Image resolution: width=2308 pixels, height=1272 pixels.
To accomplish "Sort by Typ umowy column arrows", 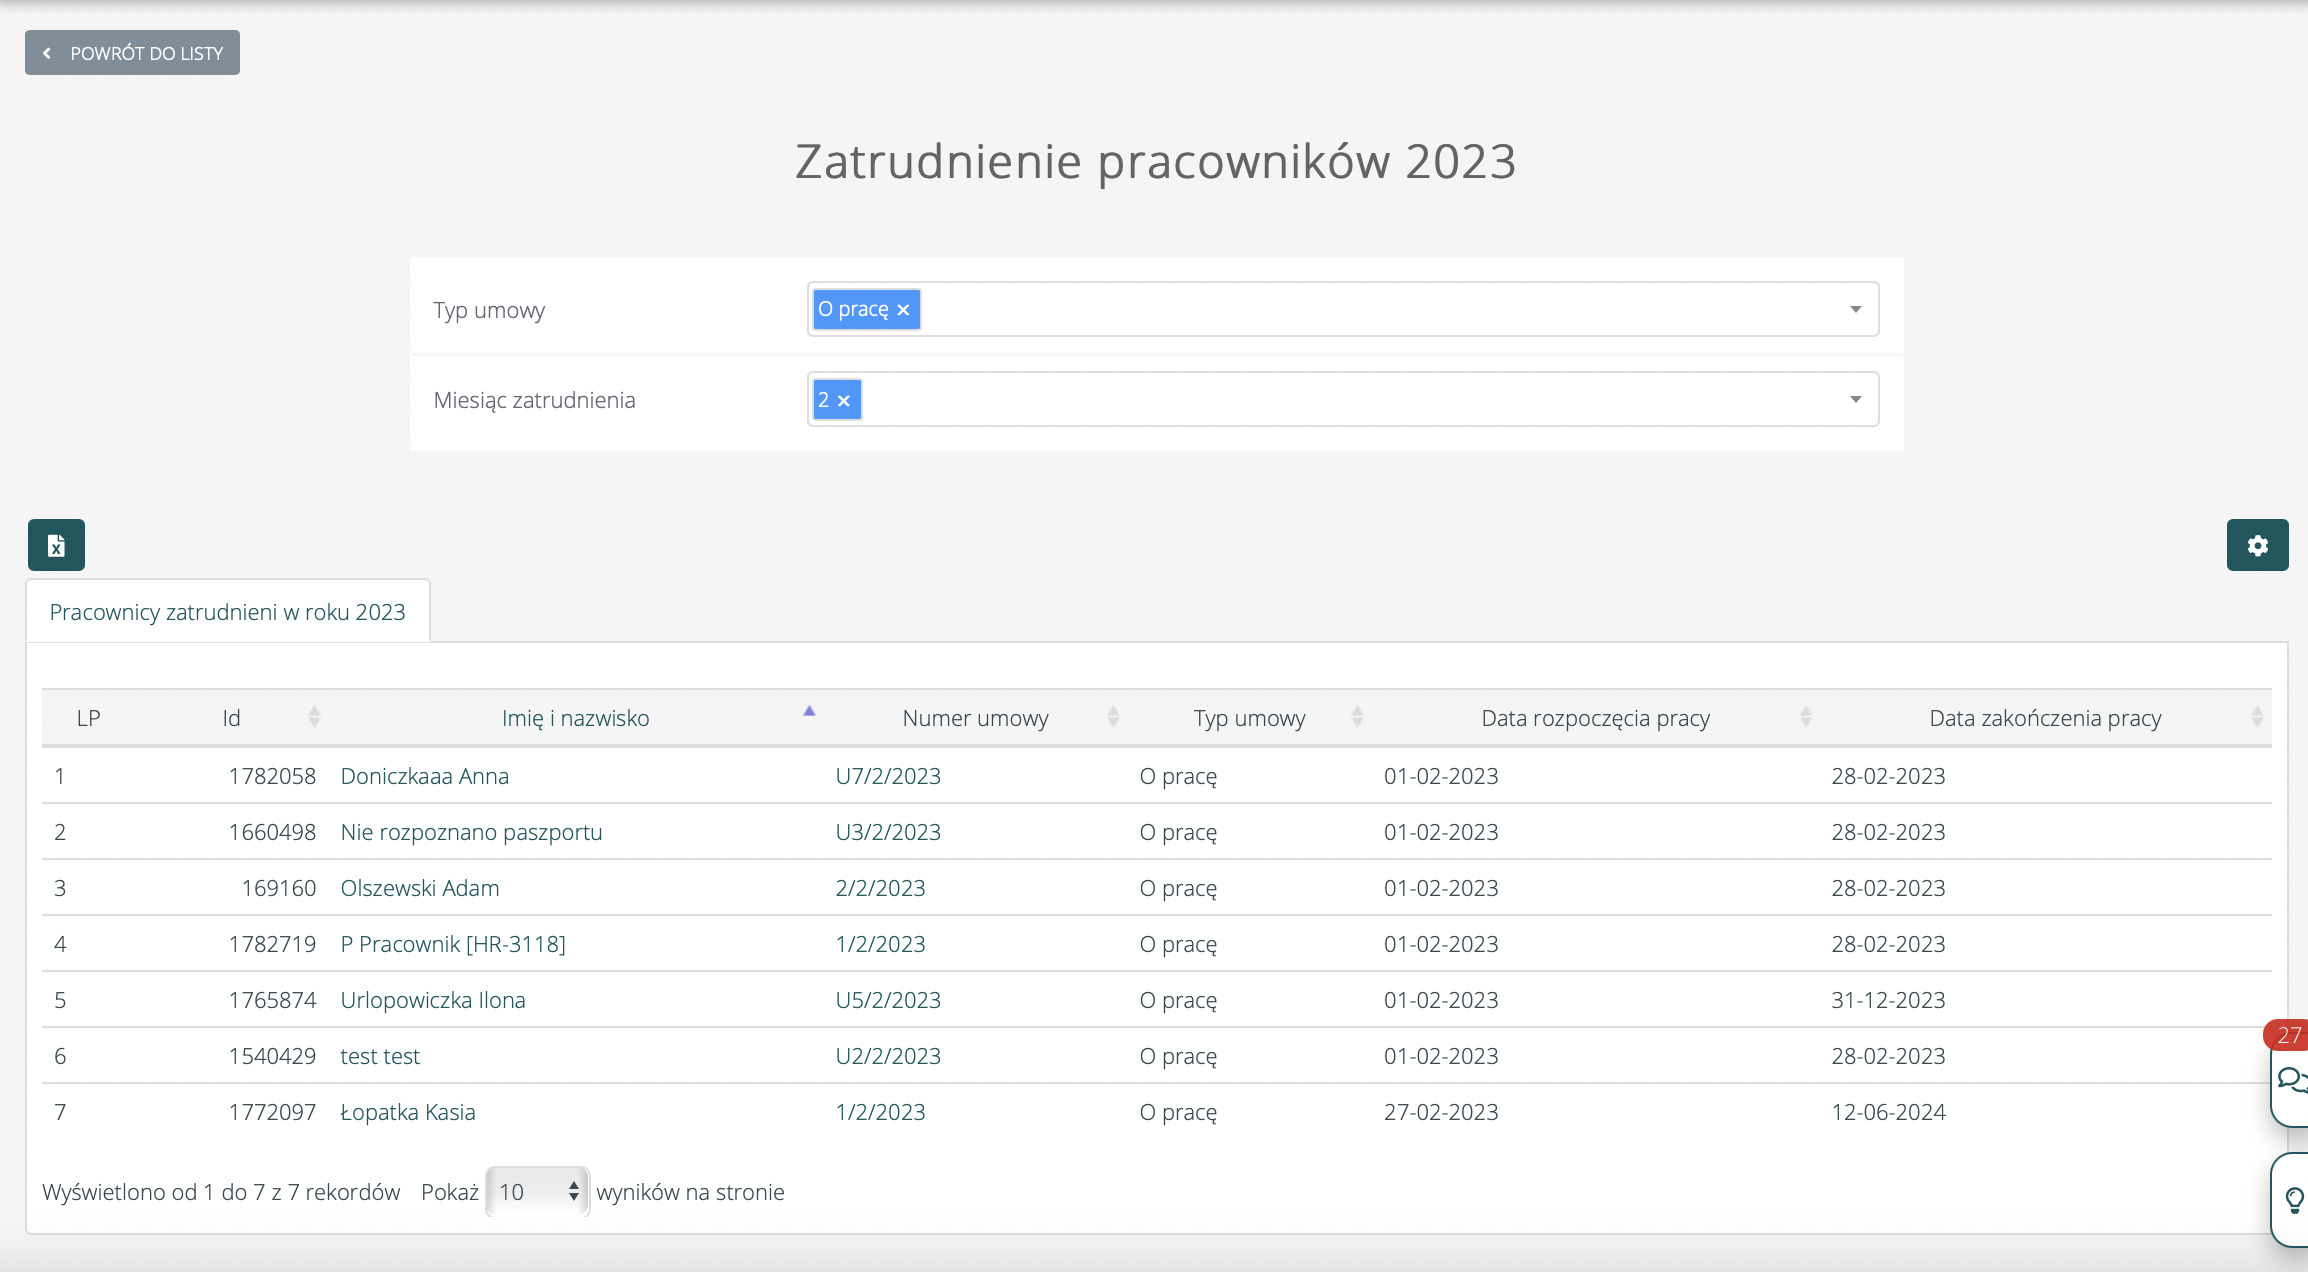I will [1357, 717].
